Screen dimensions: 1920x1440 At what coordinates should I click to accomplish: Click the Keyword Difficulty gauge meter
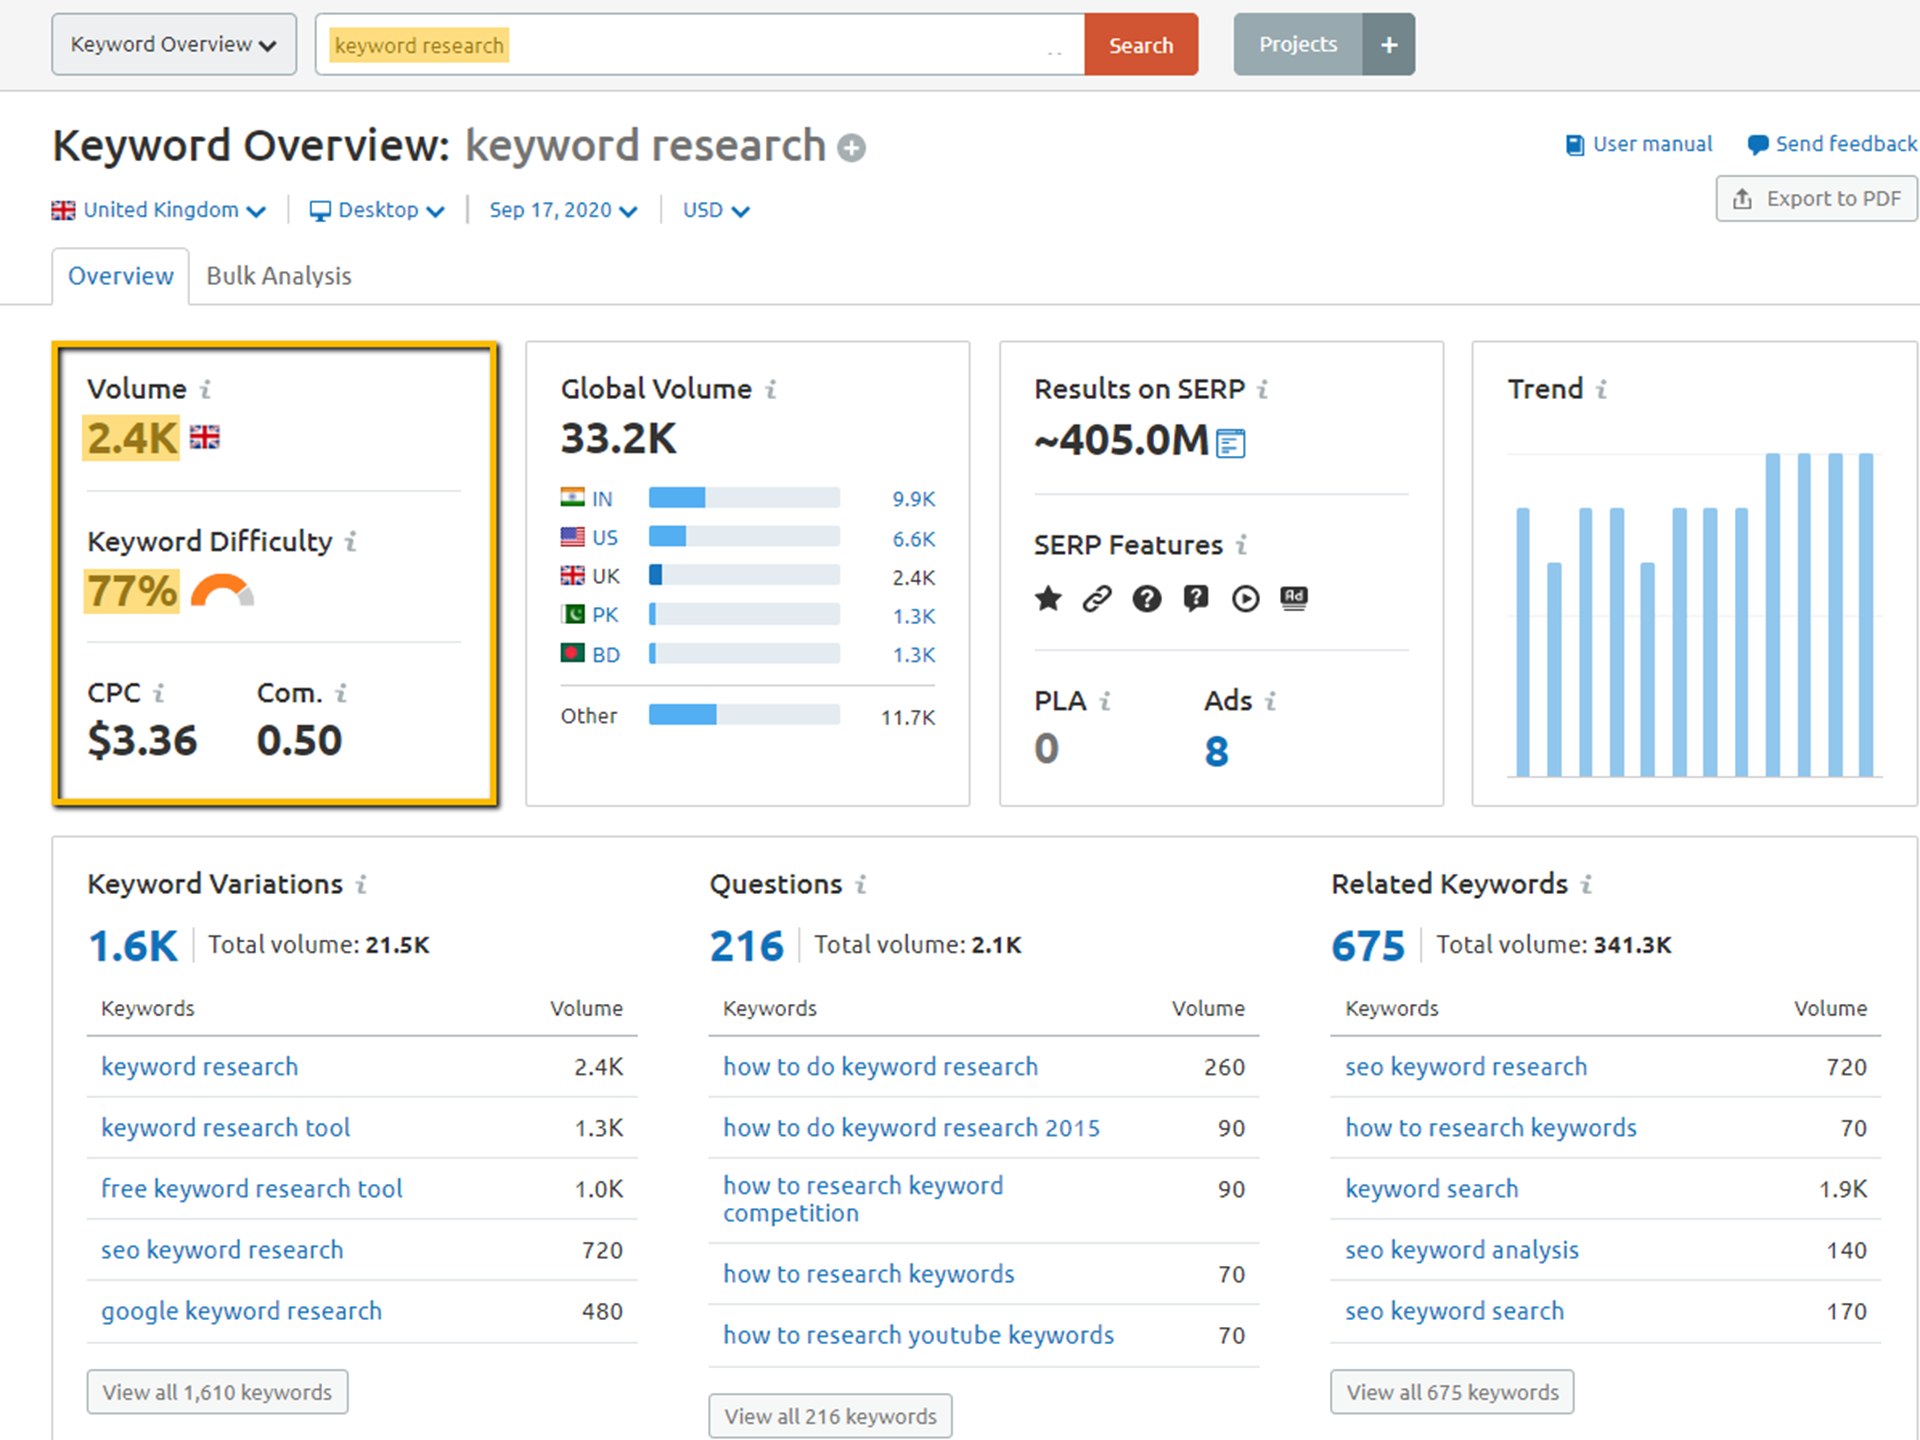pyautogui.click(x=224, y=592)
